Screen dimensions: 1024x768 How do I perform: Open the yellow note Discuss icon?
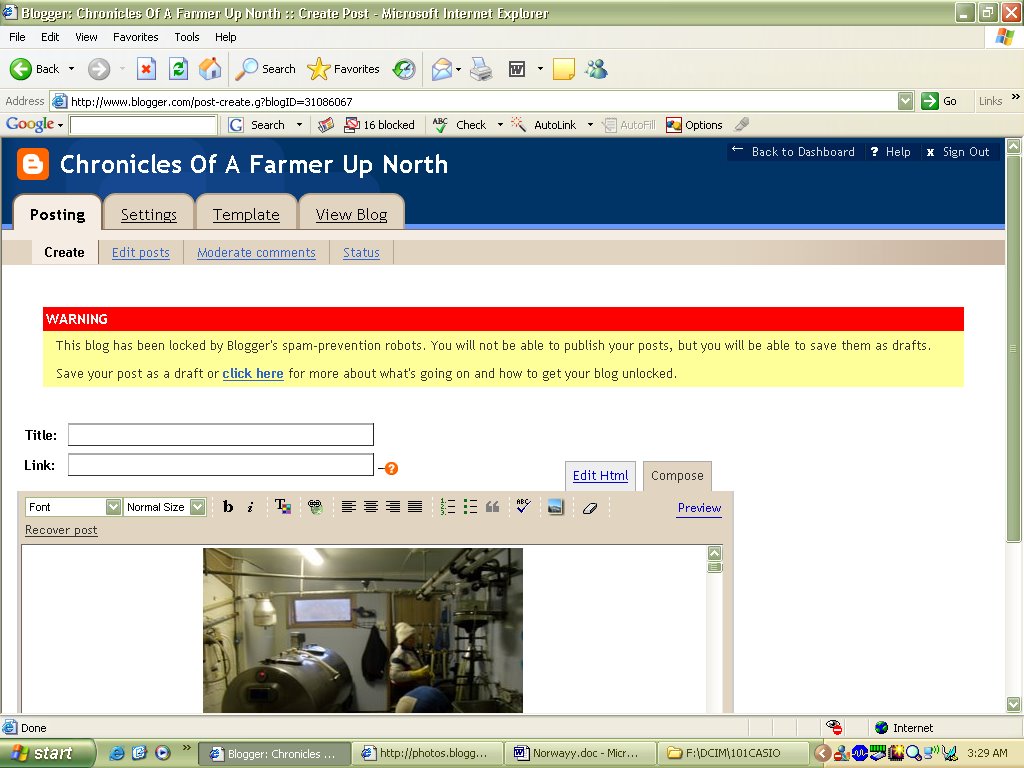[564, 69]
